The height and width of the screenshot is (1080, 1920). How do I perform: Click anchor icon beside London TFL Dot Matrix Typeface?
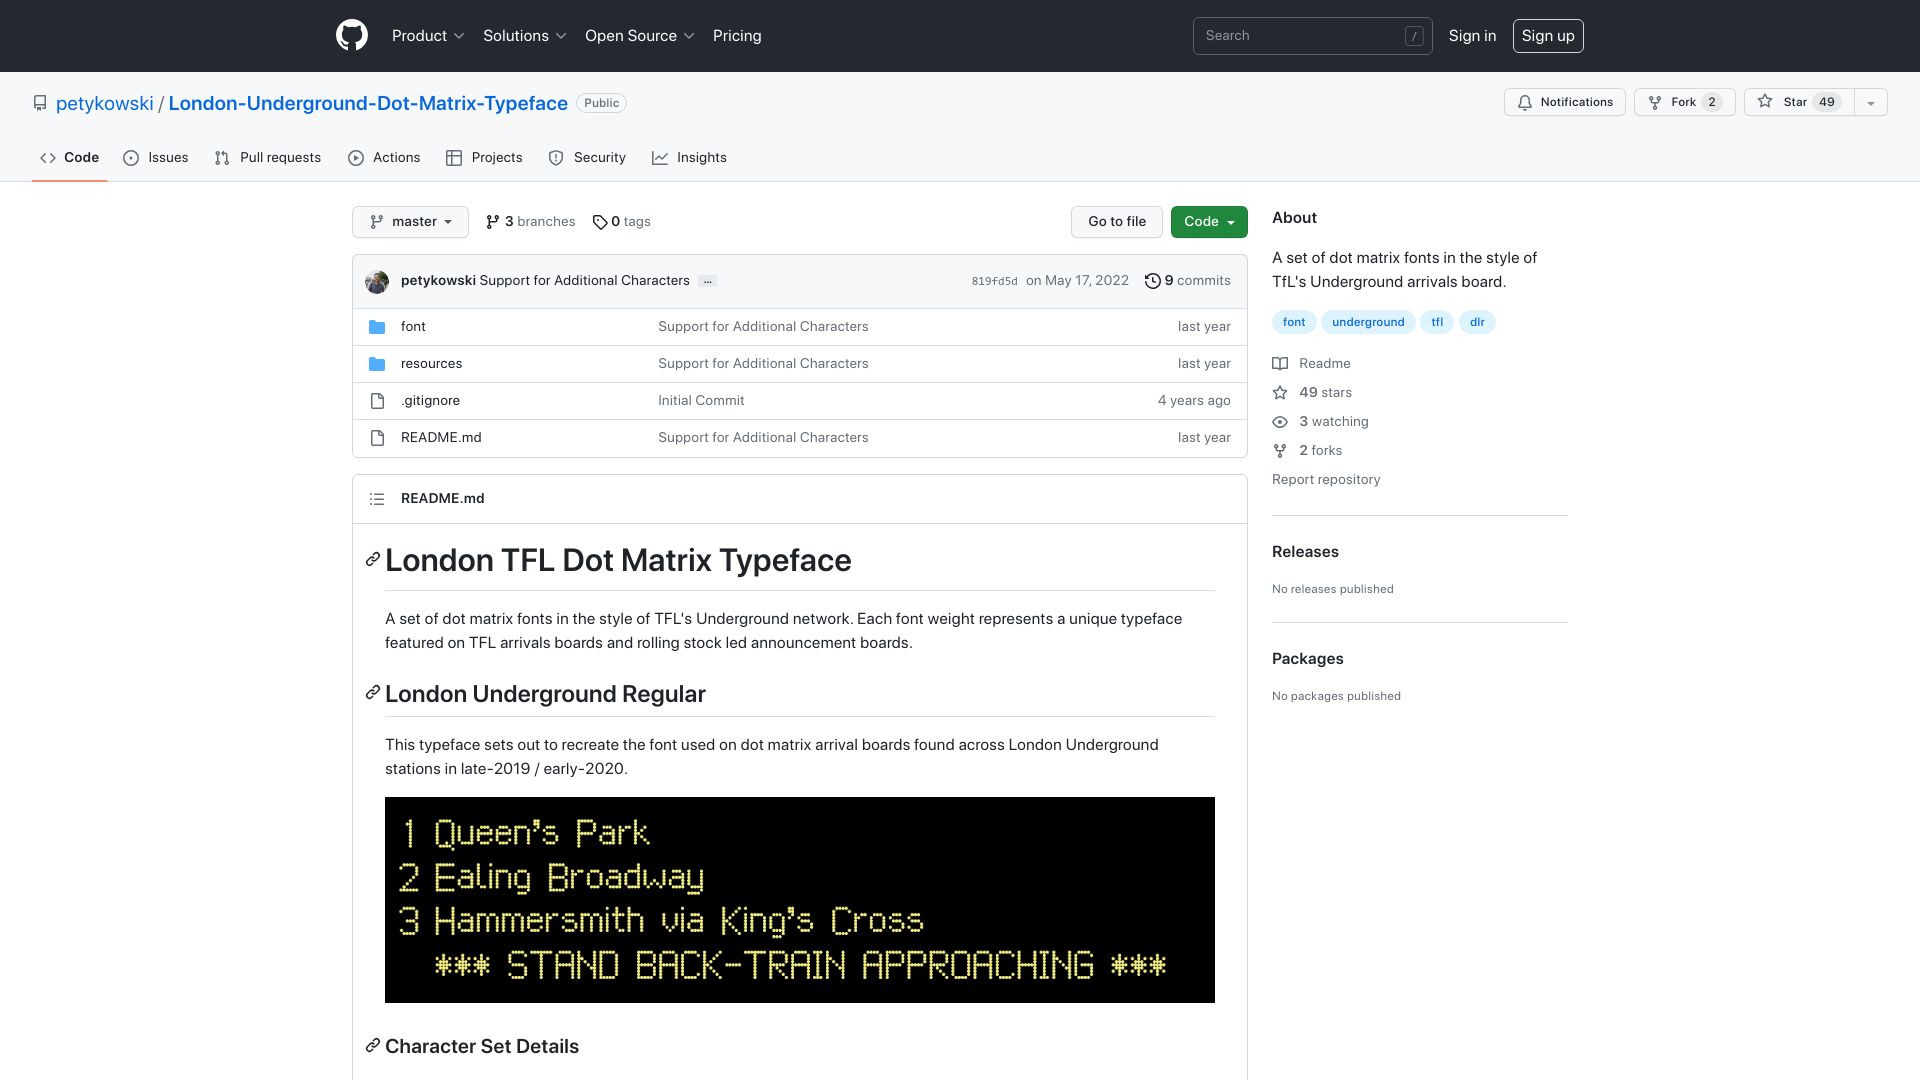click(x=373, y=559)
